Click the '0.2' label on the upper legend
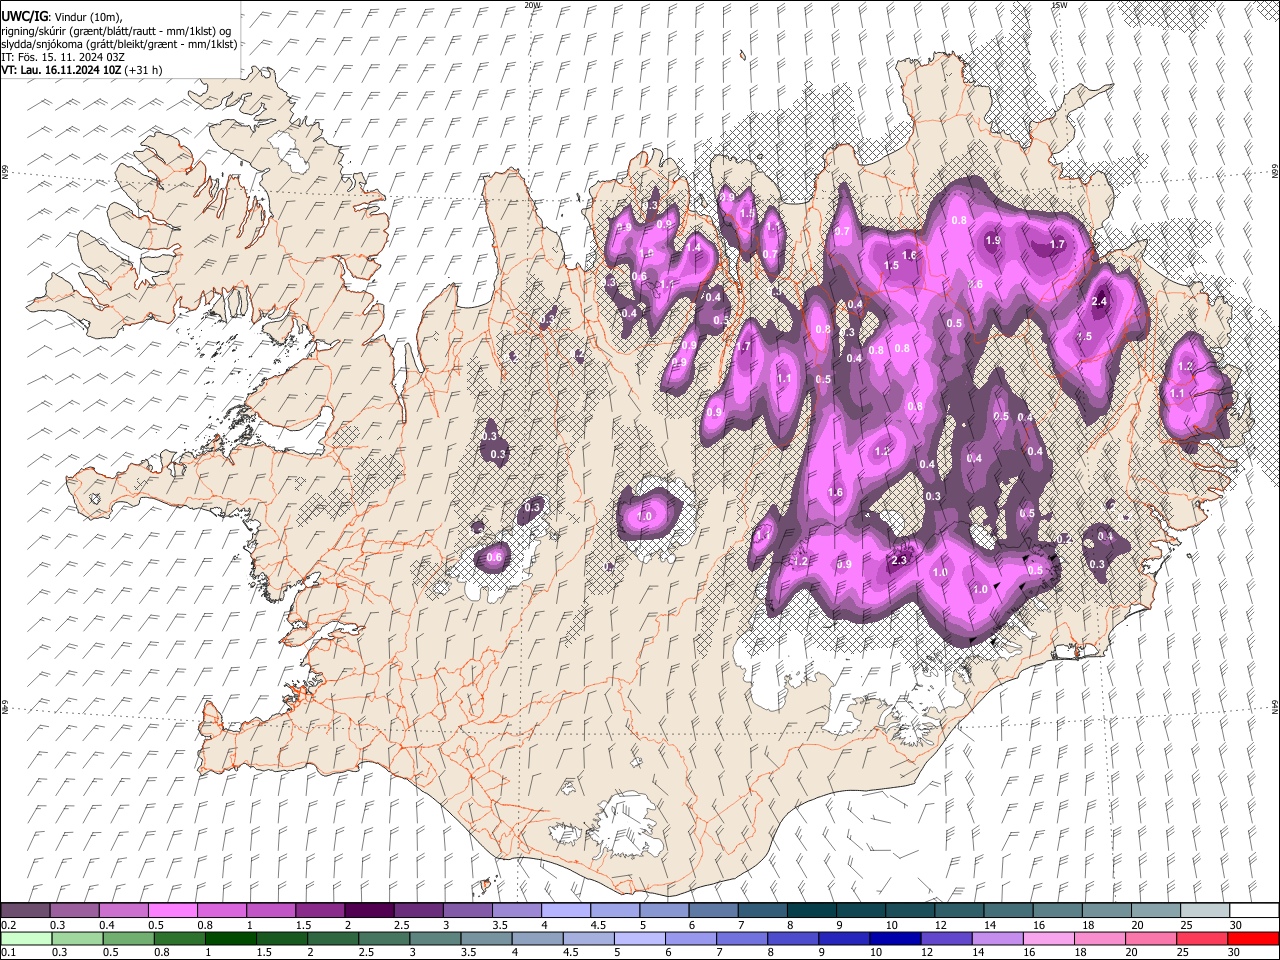This screenshot has height=960, width=1280. pos(8,925)
